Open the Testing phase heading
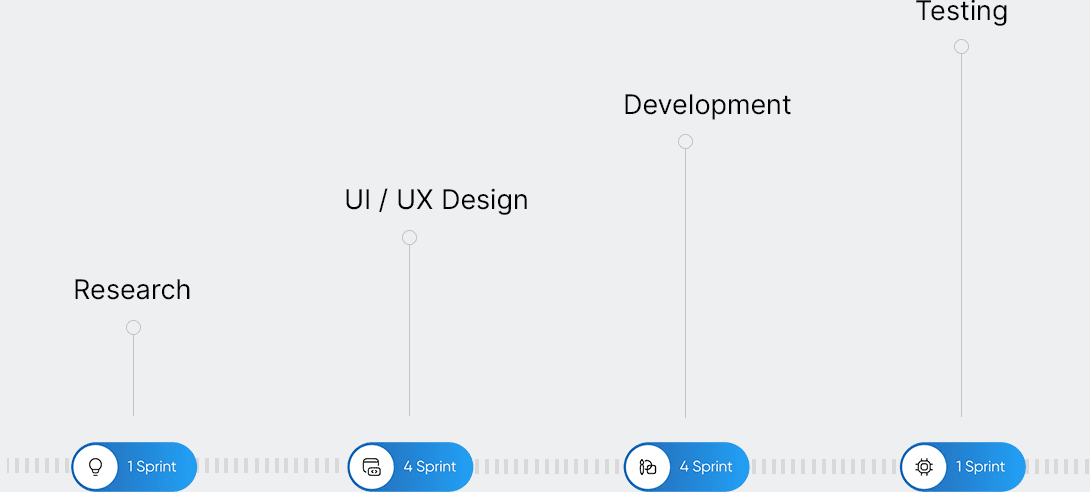 click(961, 12)
